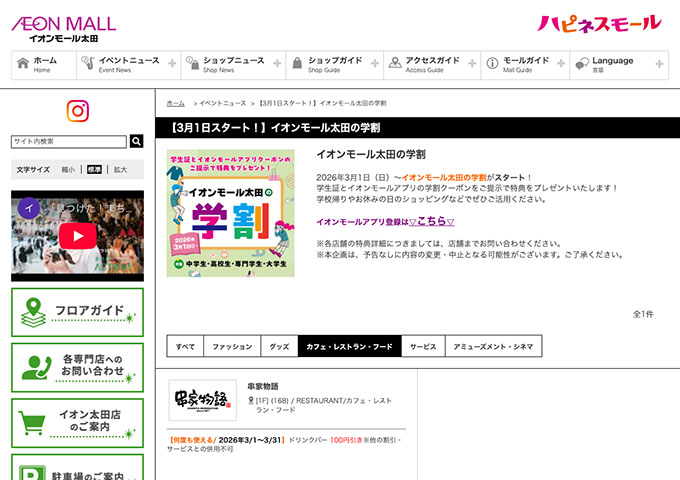The height and width of the screenshot is (480, 680).
Task: Select the ファッション category tab
Action: pos(232,347)
